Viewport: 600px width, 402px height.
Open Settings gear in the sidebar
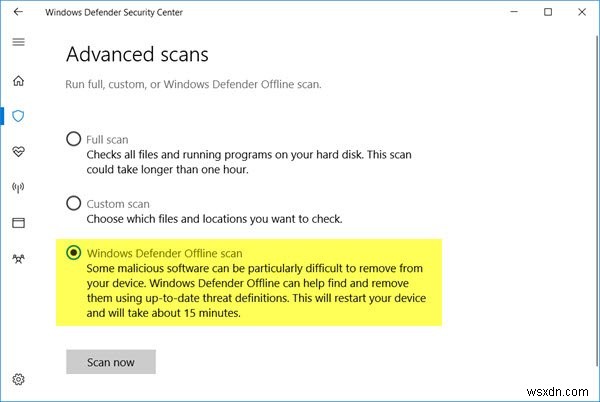point(18,380)
